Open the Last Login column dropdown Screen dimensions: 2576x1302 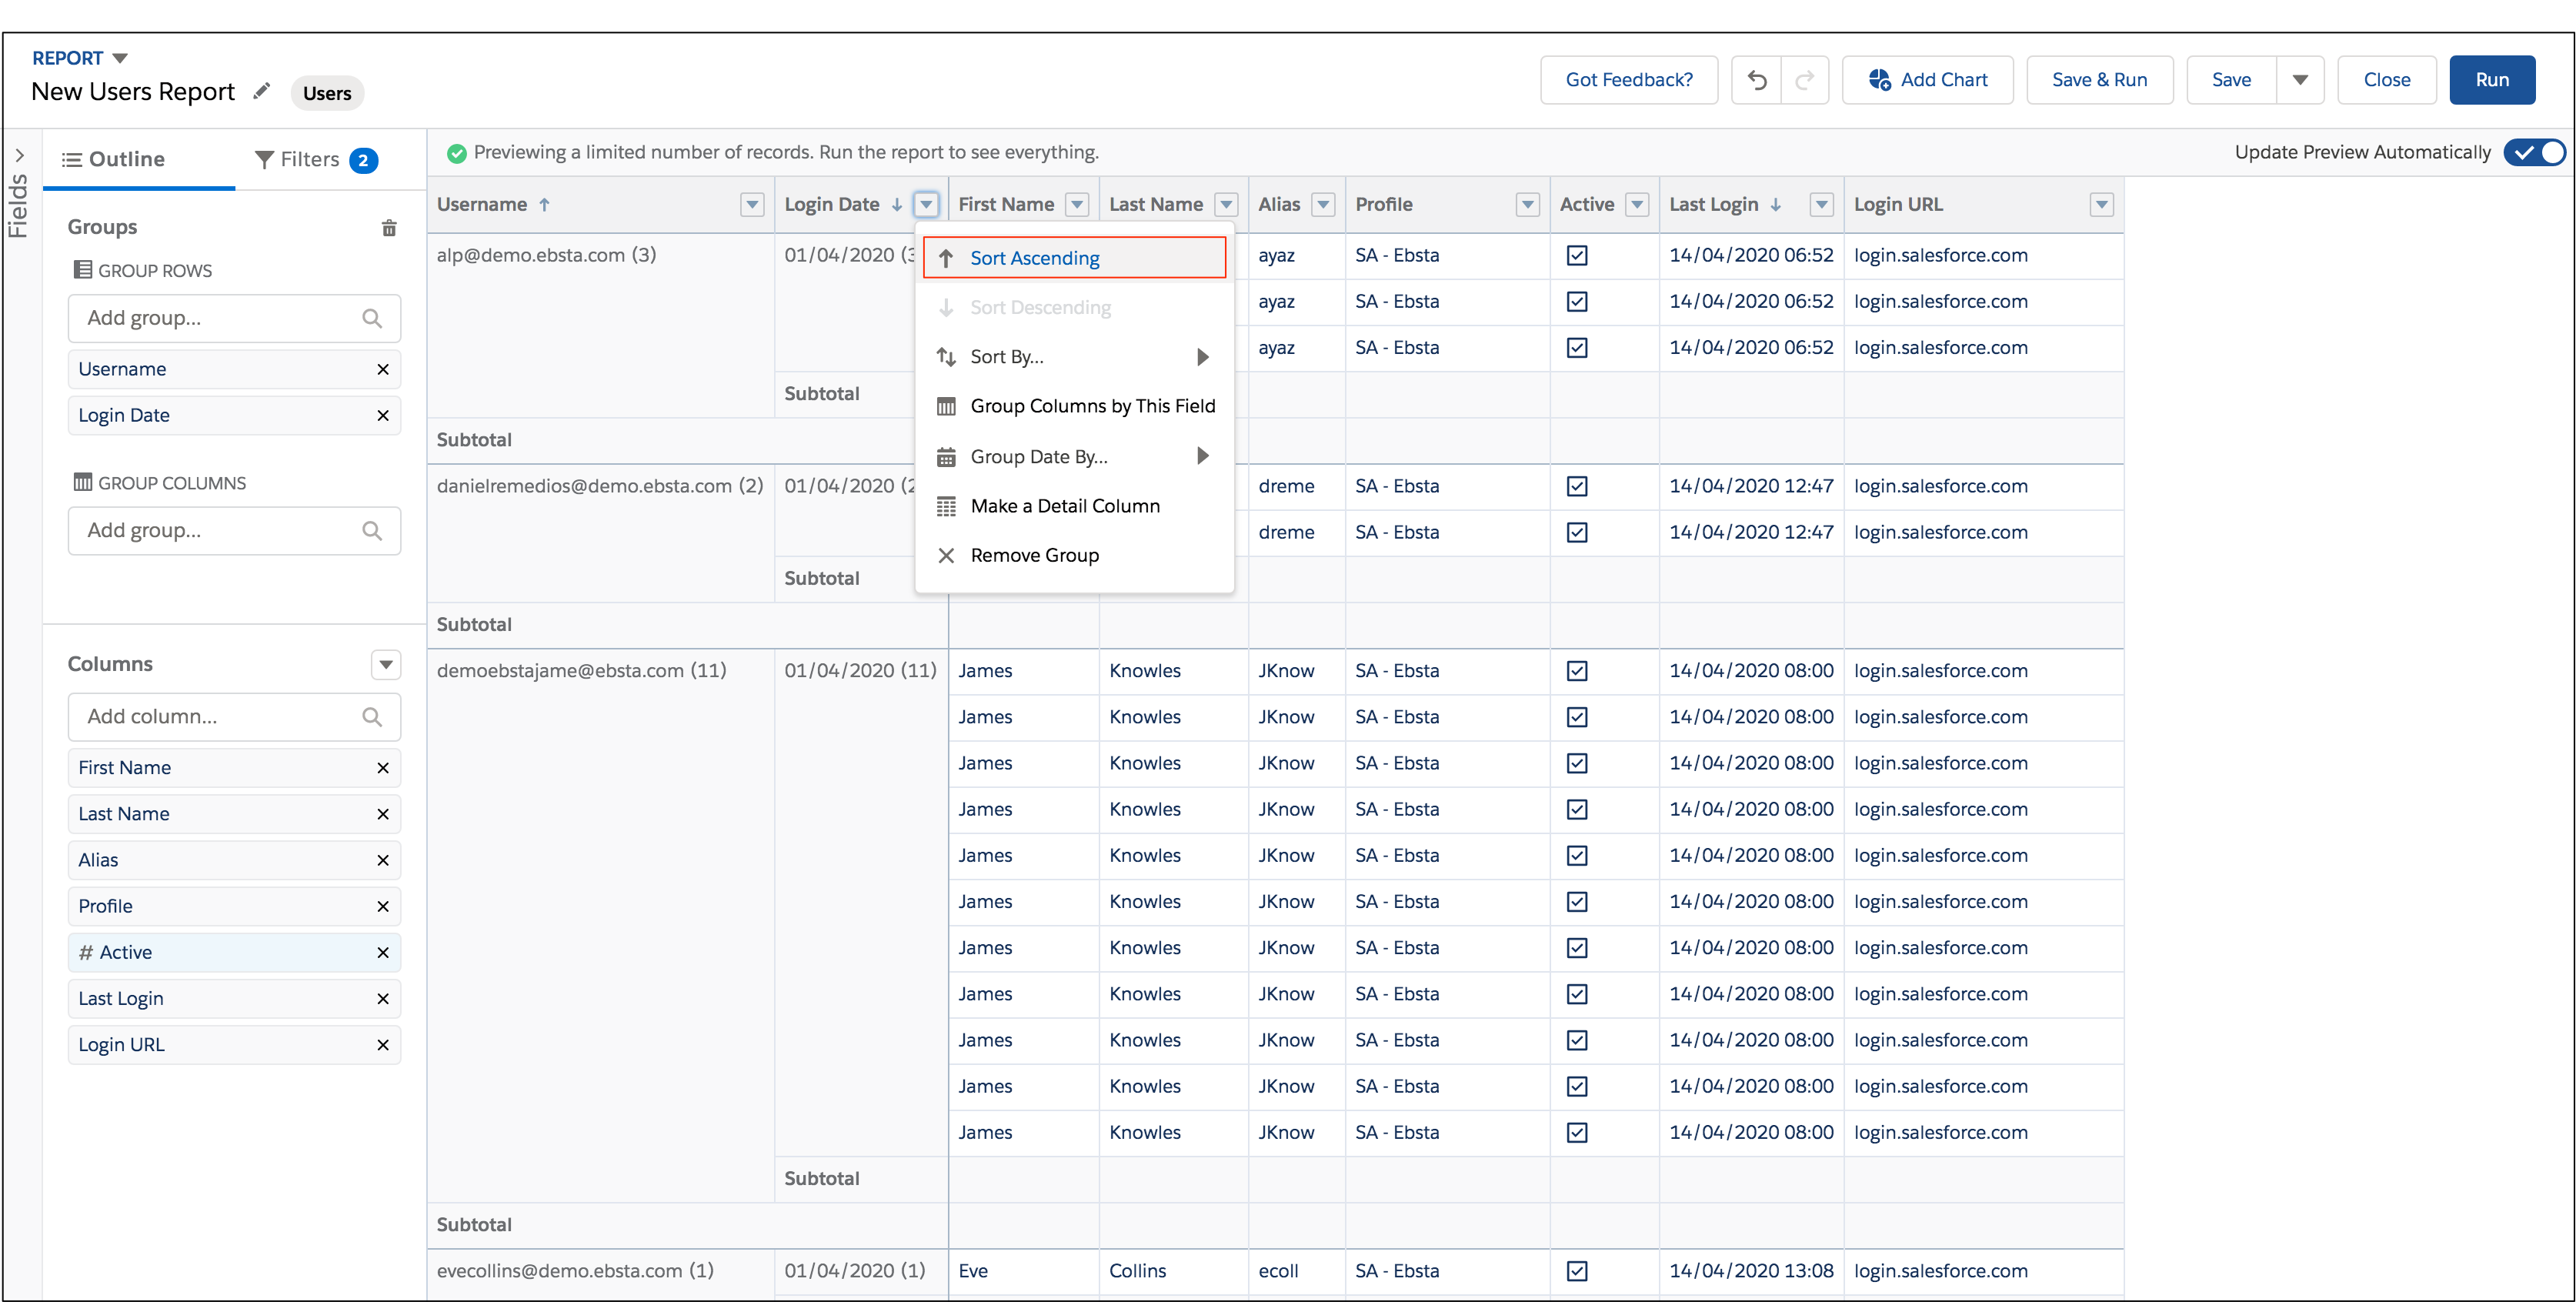point(1822,205)
